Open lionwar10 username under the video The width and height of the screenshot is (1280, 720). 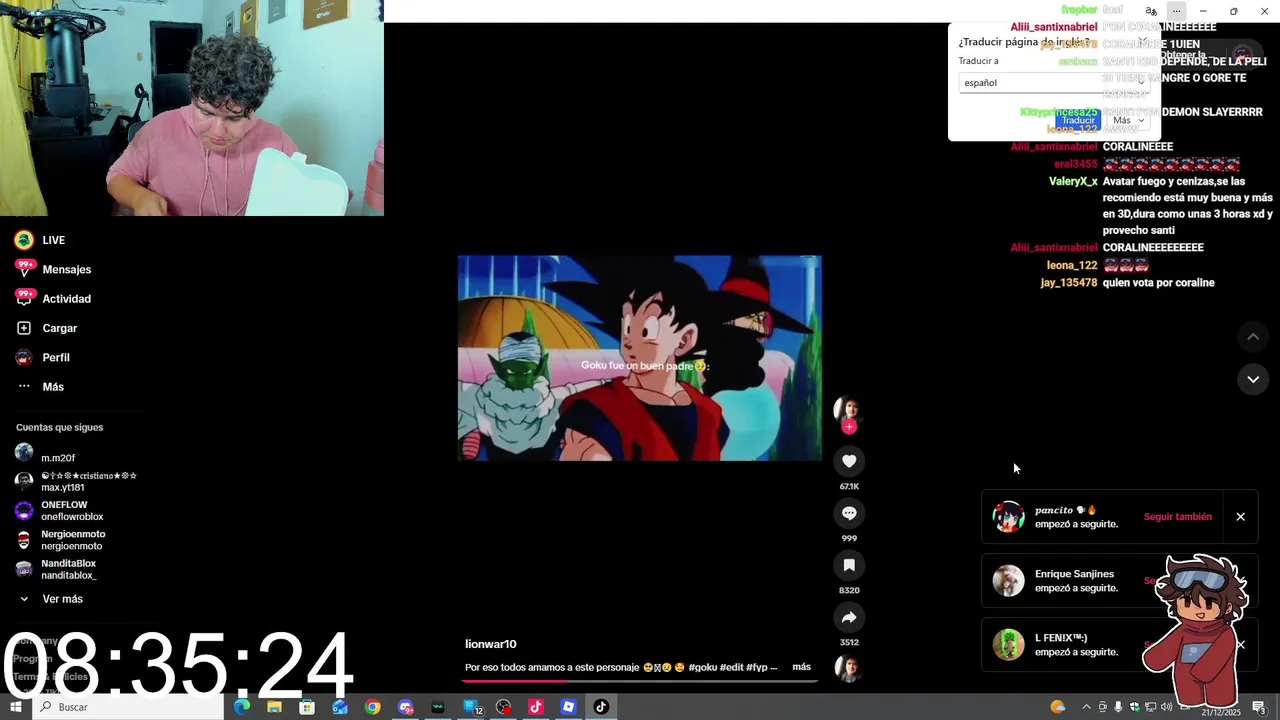coord(490,644)
